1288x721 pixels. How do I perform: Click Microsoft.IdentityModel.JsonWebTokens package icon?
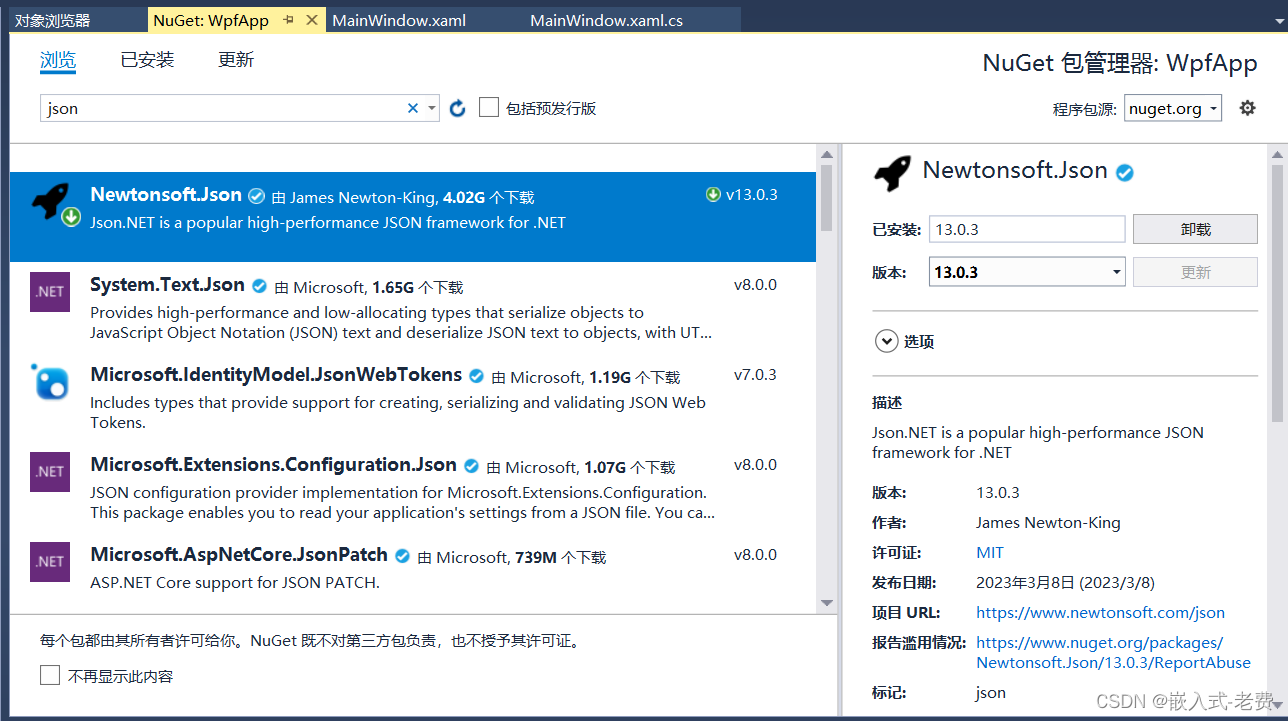pyautogui.click(x=50, y=381)
